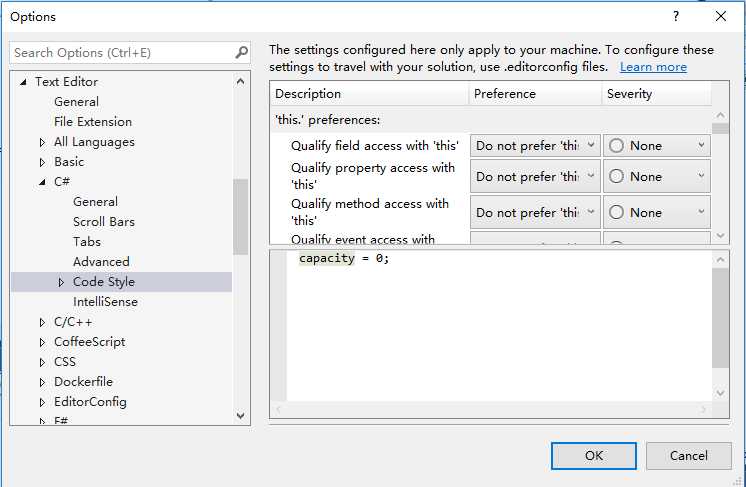Expand the CoffeeScript node
This screenshot has height=487, width=746.
[x=42, y=342]
